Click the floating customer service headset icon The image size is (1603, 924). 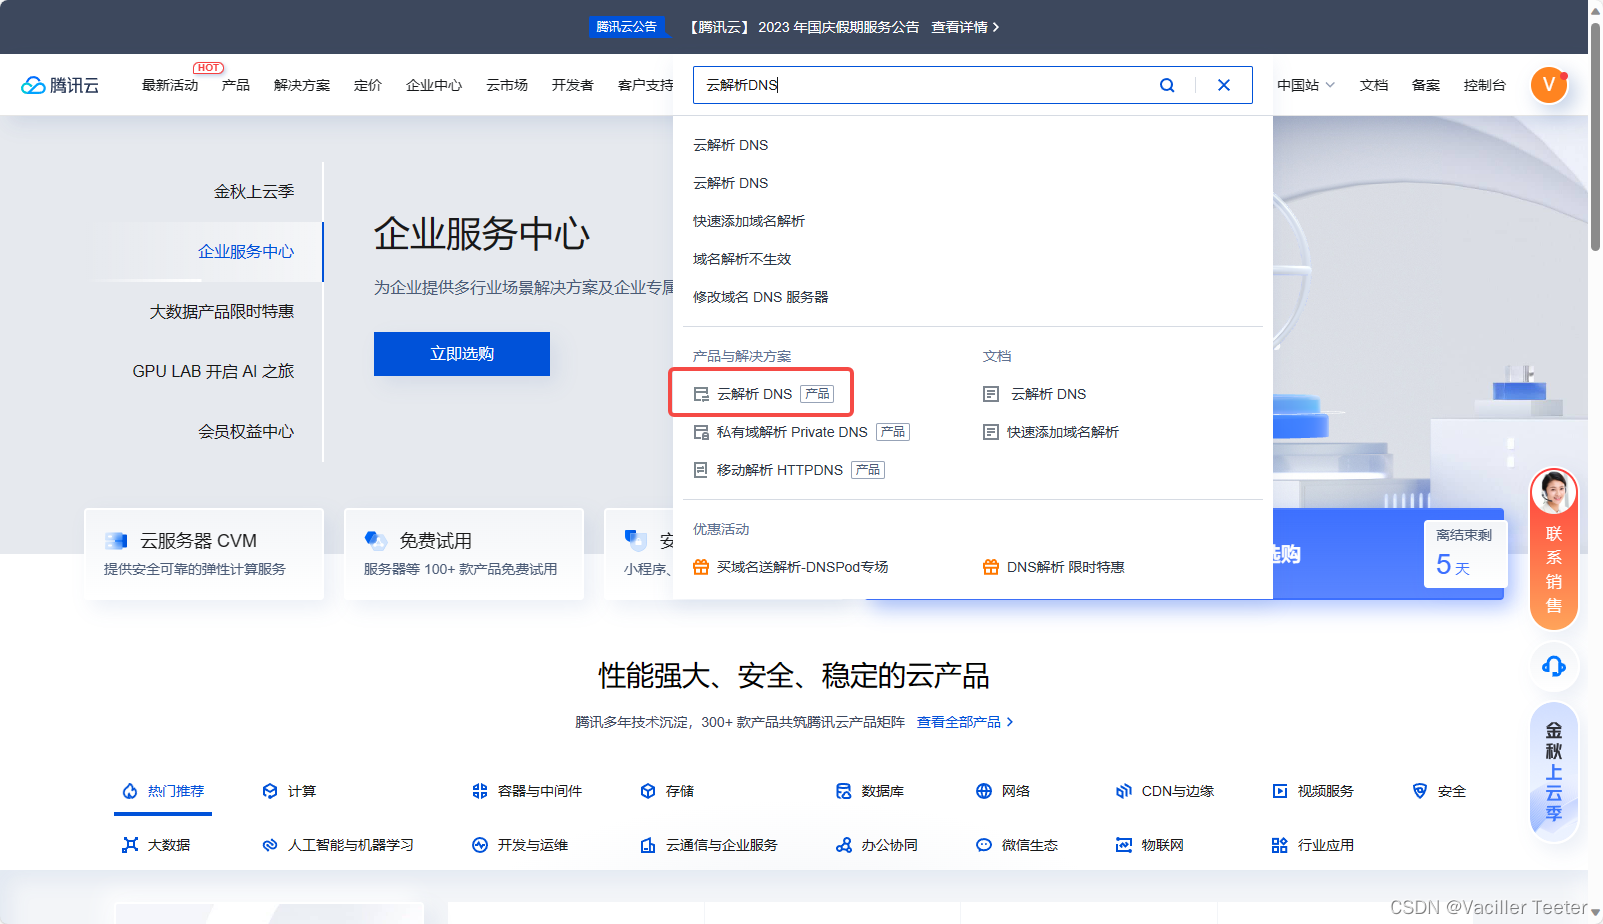coord(1553,666)
